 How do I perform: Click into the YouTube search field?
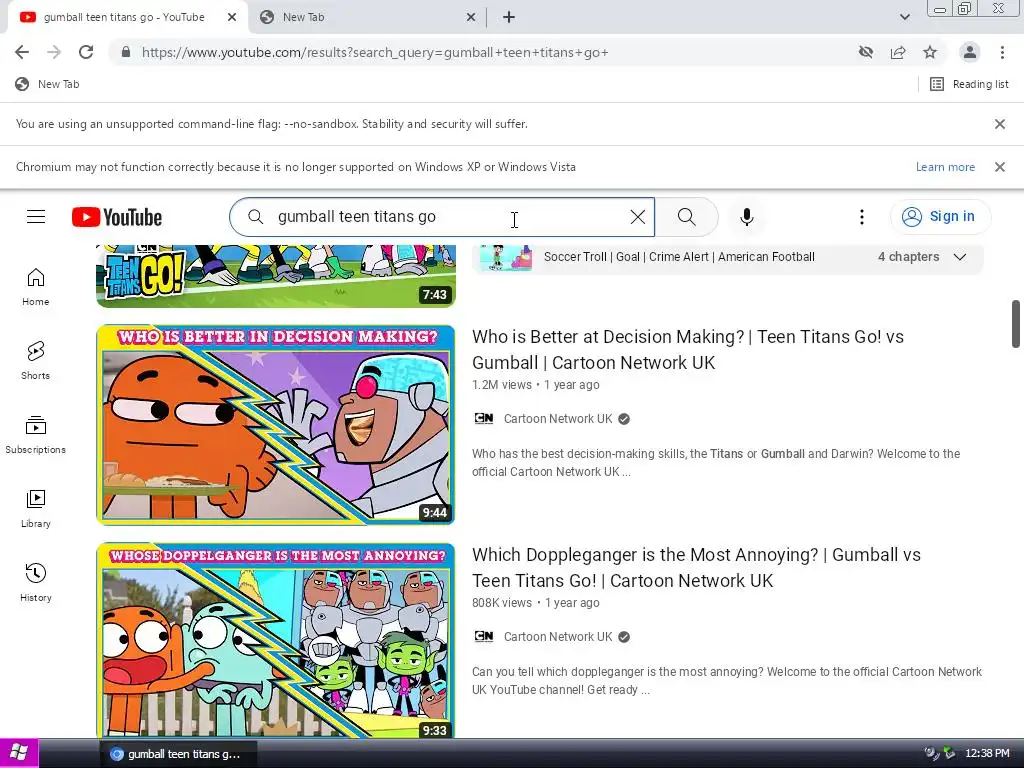[x=444, y=217]
